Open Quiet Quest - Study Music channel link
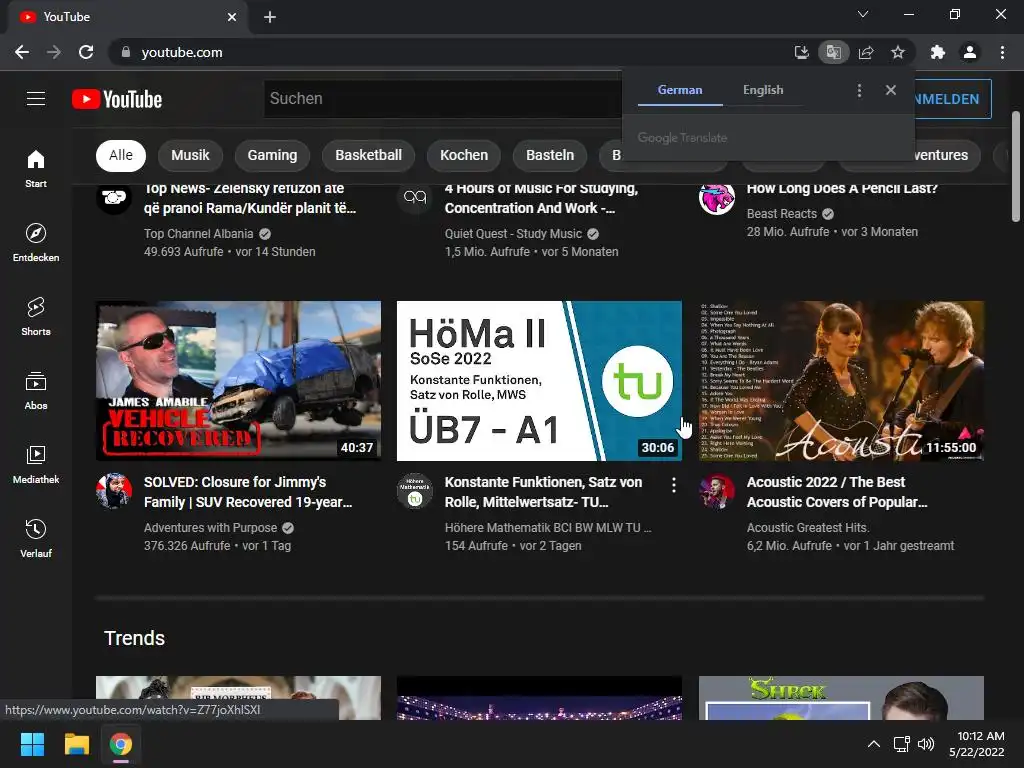This screenshot has width=1024, height=768. pos(513,234)
